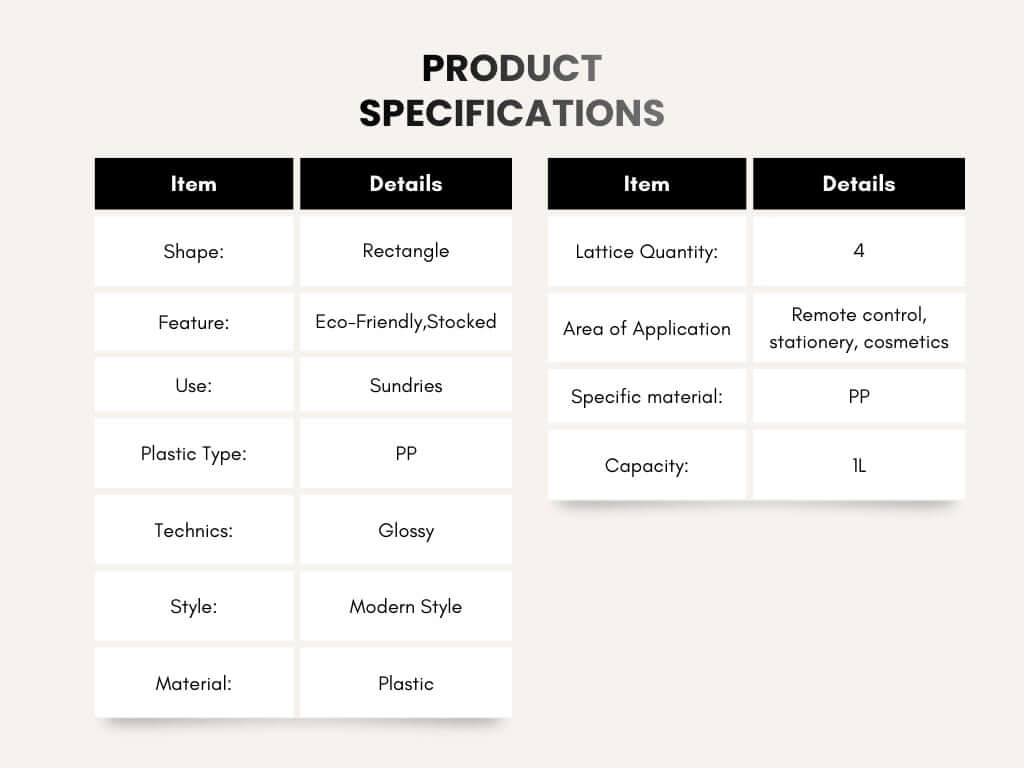Select the Modern Style cell
1024x768 pixels.
coord(405,606)
